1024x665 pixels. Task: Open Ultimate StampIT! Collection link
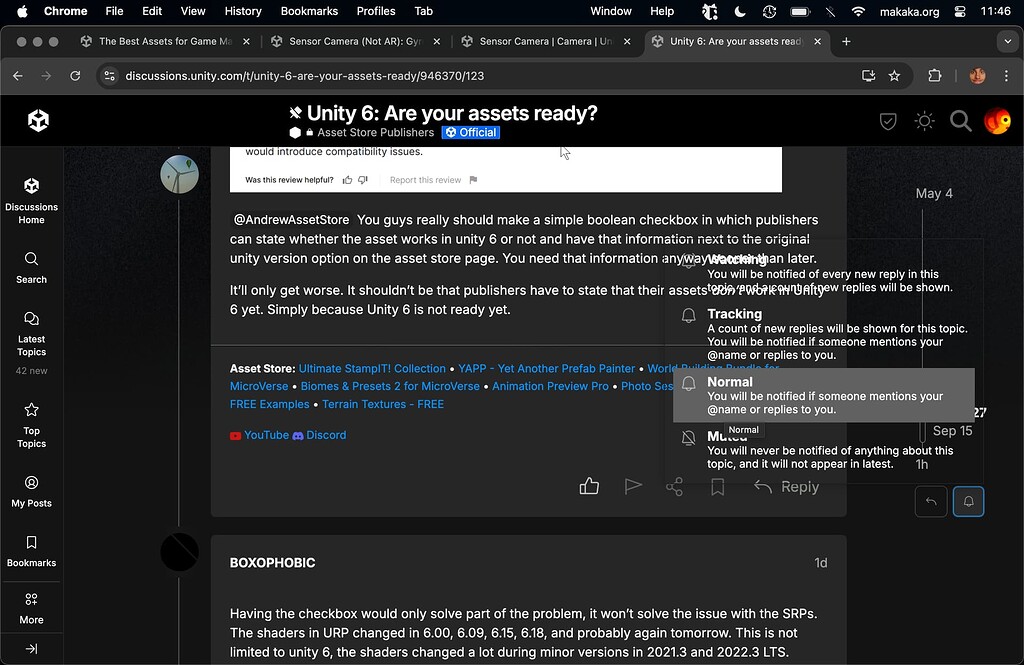372,368
